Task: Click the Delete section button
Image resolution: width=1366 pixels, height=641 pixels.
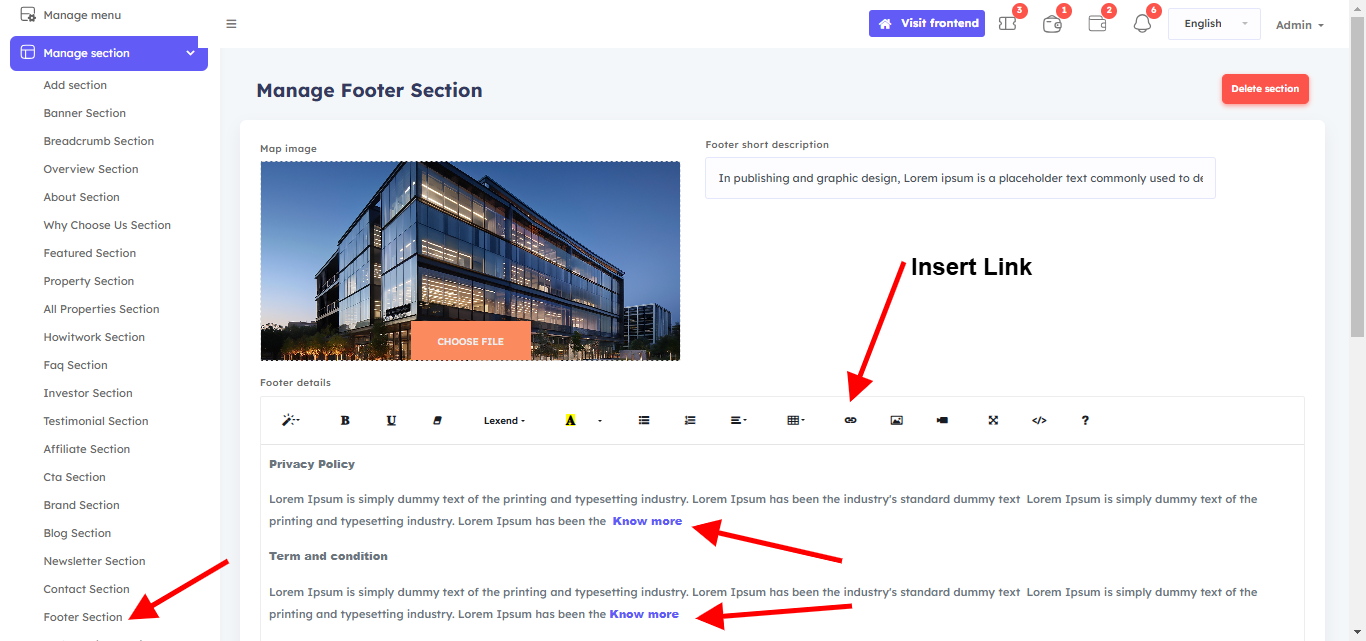Action: (1264, 89)
